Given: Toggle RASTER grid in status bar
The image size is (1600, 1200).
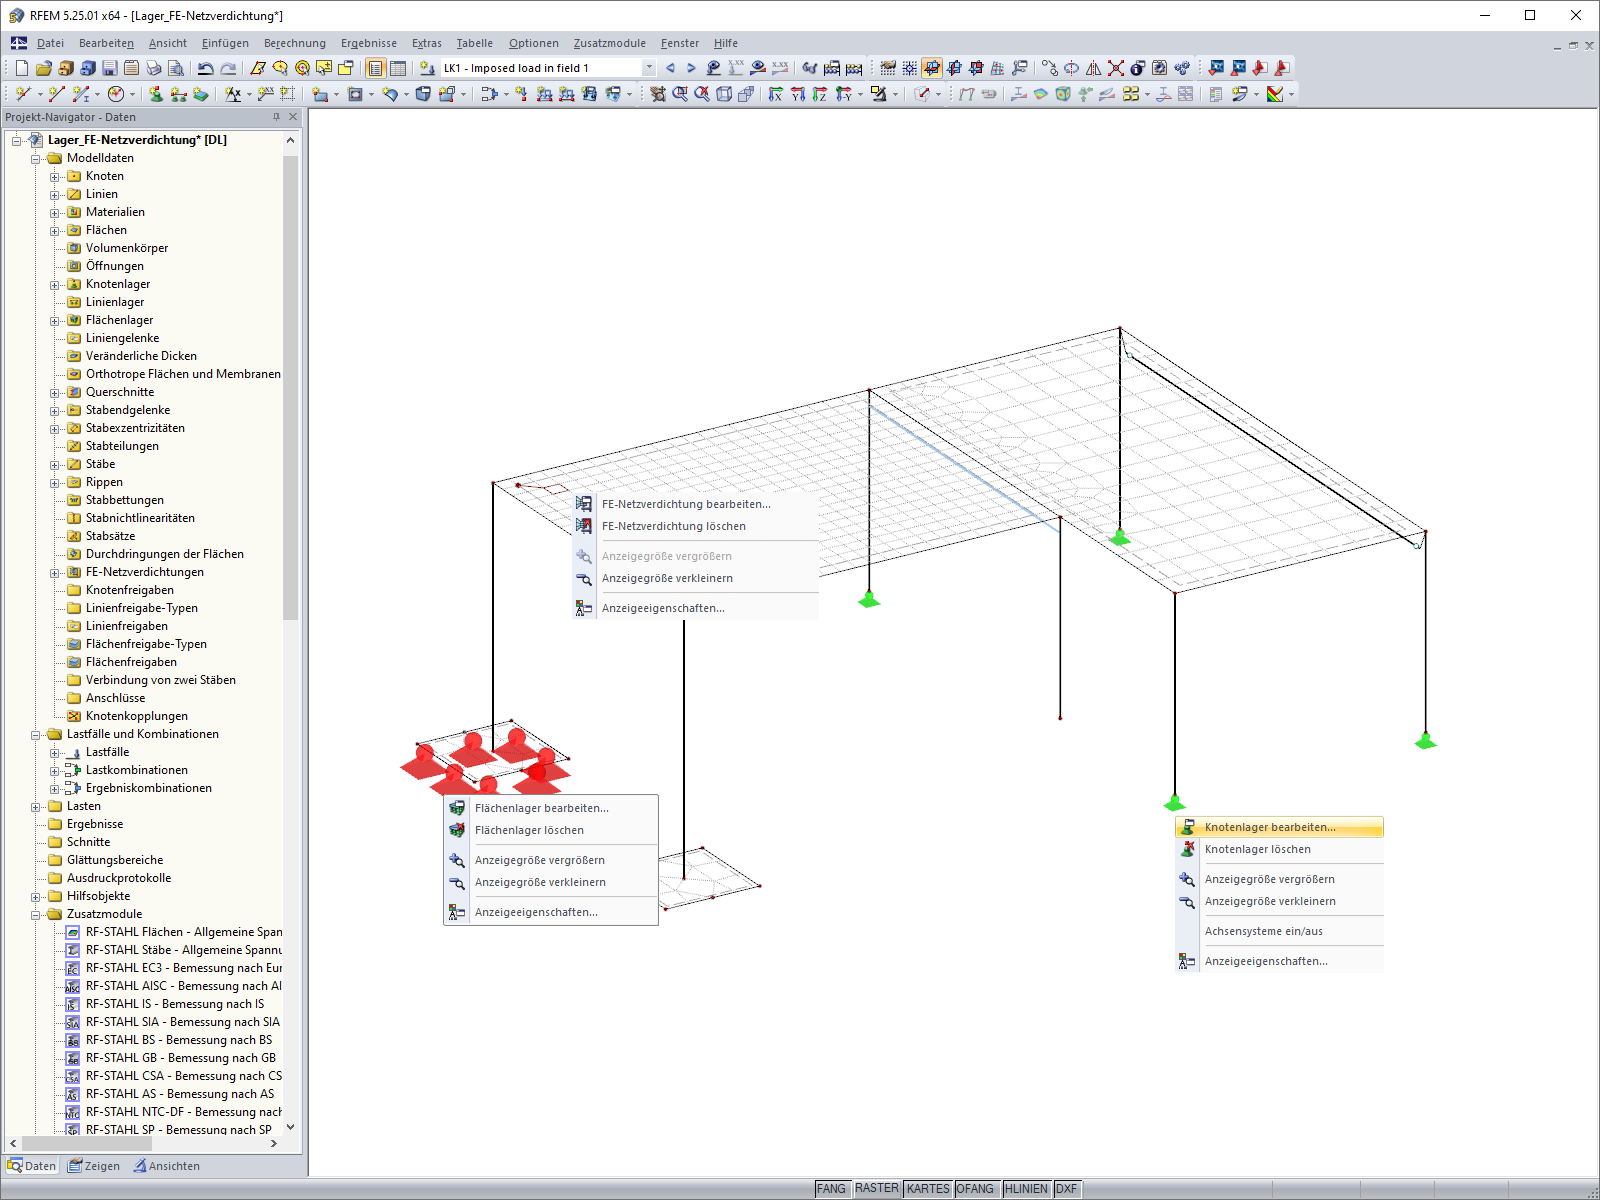Looking at the screenshot, I should click(876, 1189).
